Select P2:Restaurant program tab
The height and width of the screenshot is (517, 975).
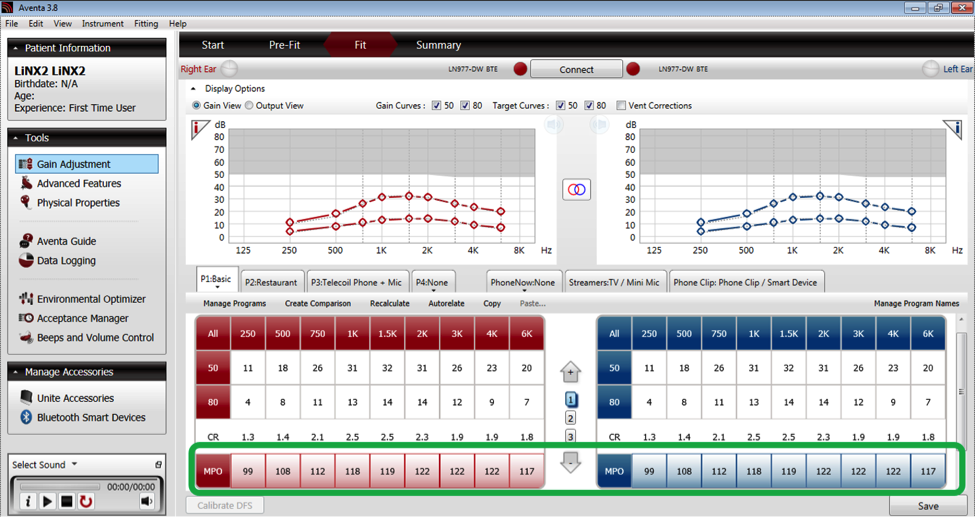(271, 282)
